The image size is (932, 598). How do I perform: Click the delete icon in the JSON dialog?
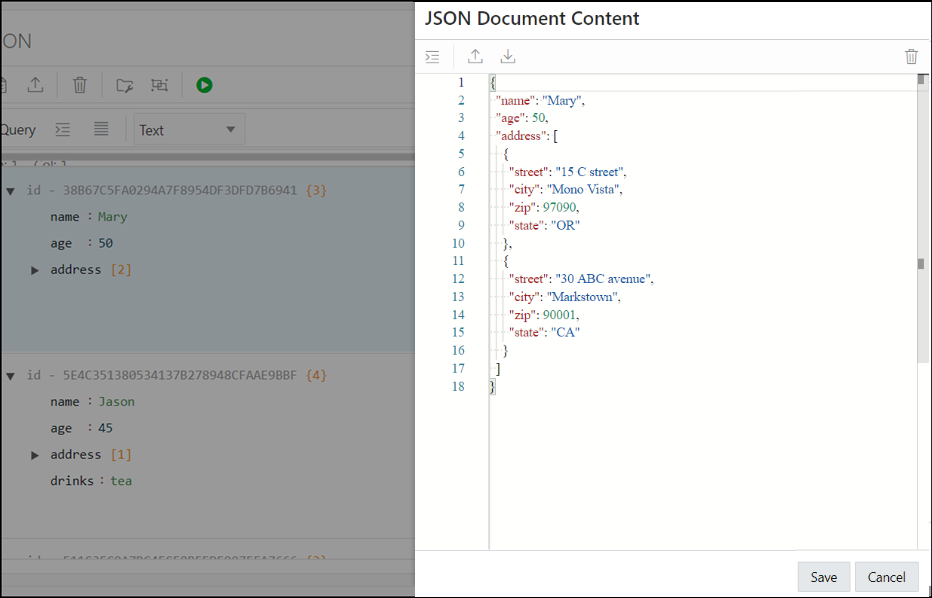pos(911,56)
